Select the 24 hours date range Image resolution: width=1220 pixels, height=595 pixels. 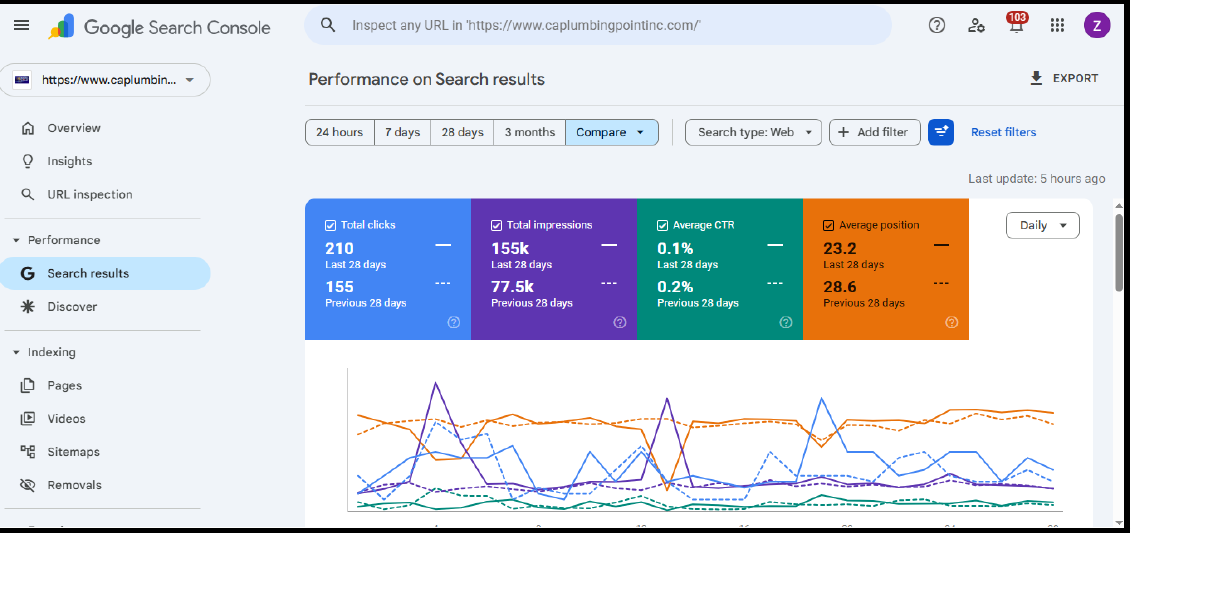(x=340, y=132)
